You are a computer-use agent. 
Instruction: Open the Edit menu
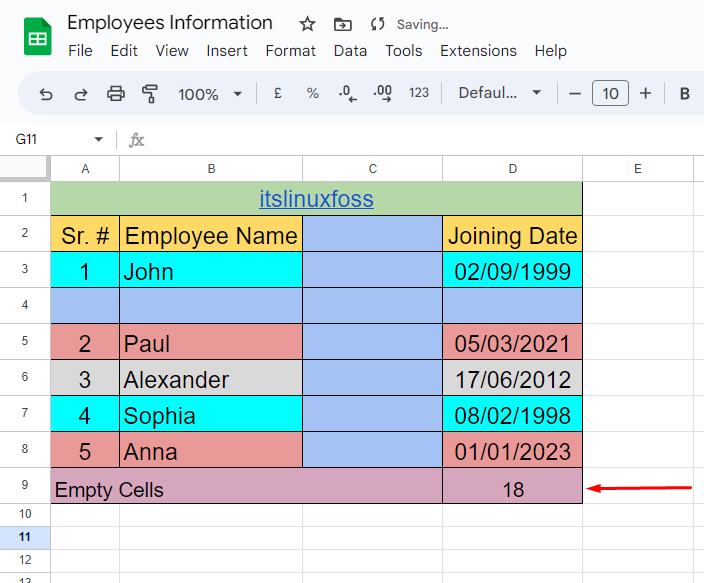click(124, 51)
